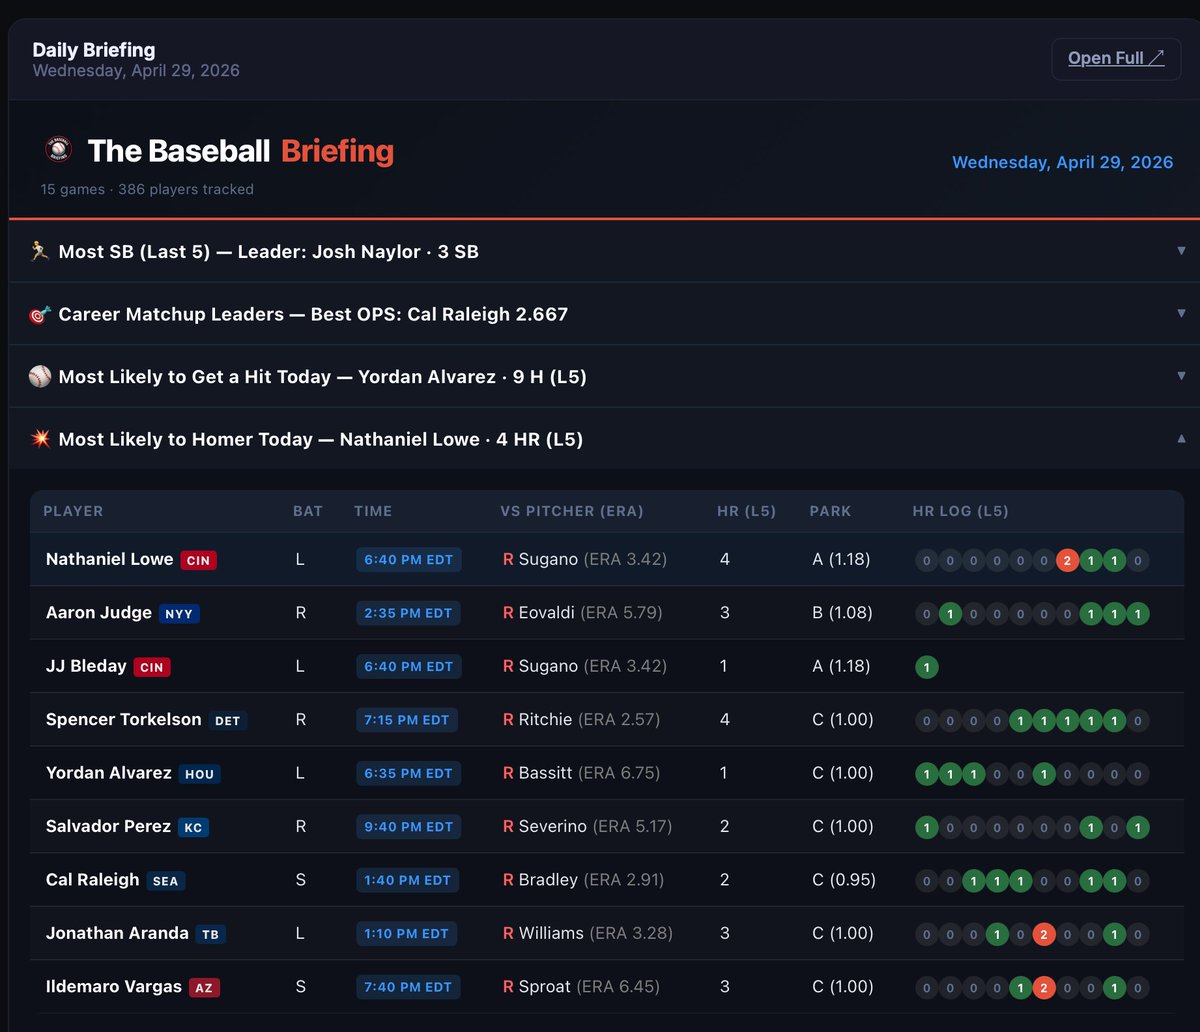Click pitcher Ritchie (ERA 2.57)
Viewport: 1200px width, 1032px height.
click(581, 719)
